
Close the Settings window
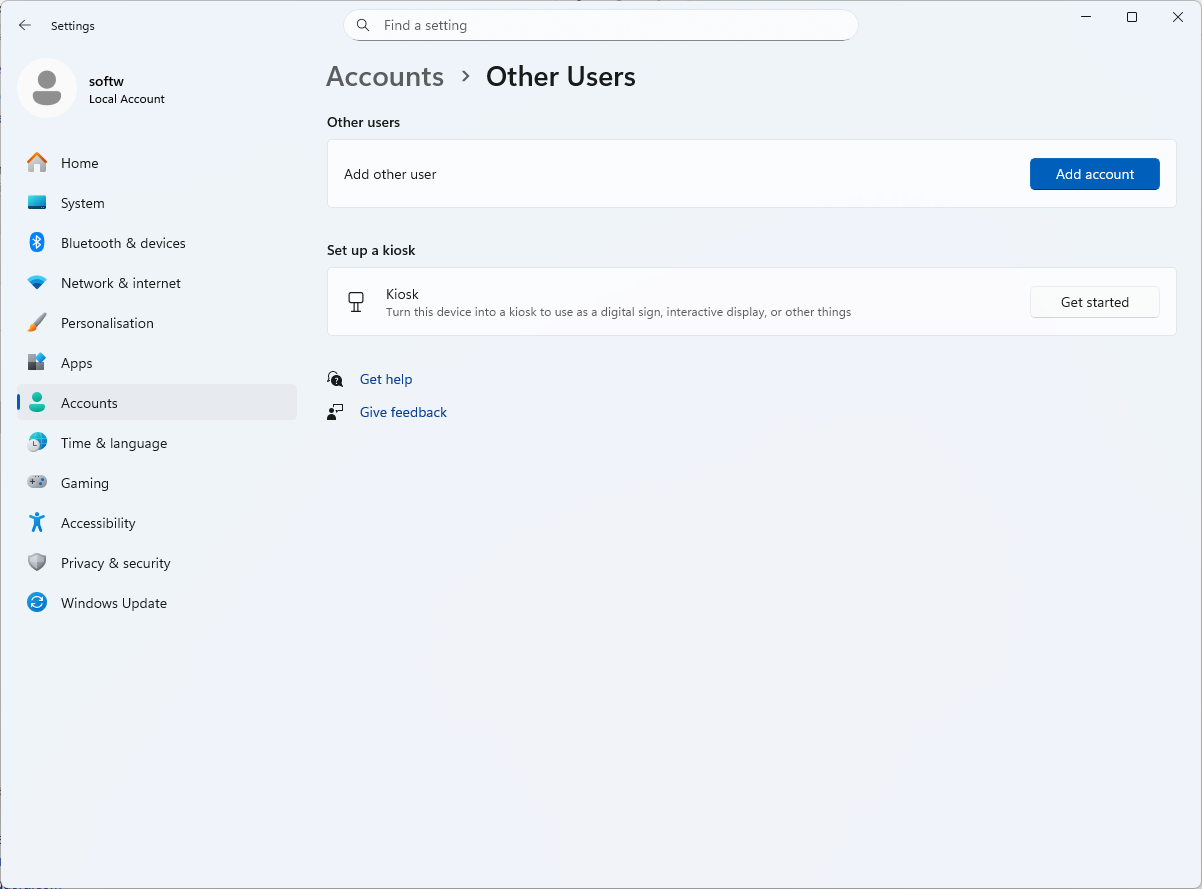point(1178,17)
